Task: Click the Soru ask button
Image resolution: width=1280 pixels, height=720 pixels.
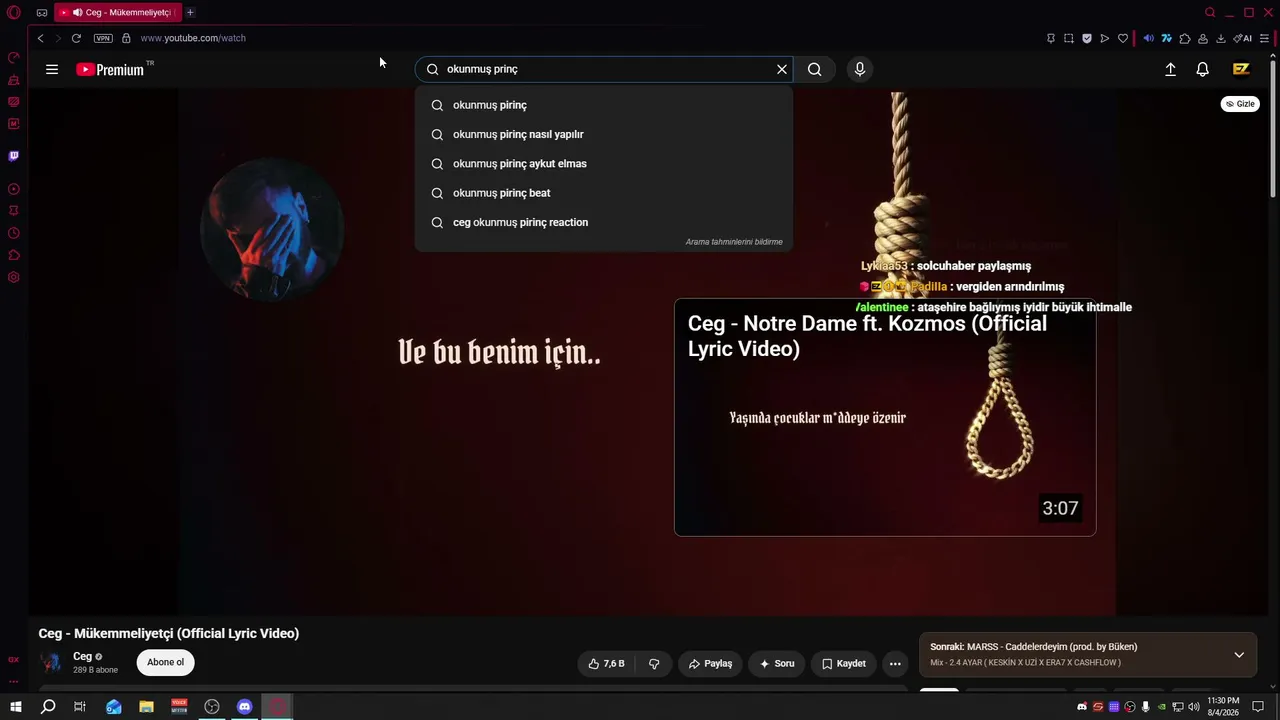Action: [x=777, y=663]
